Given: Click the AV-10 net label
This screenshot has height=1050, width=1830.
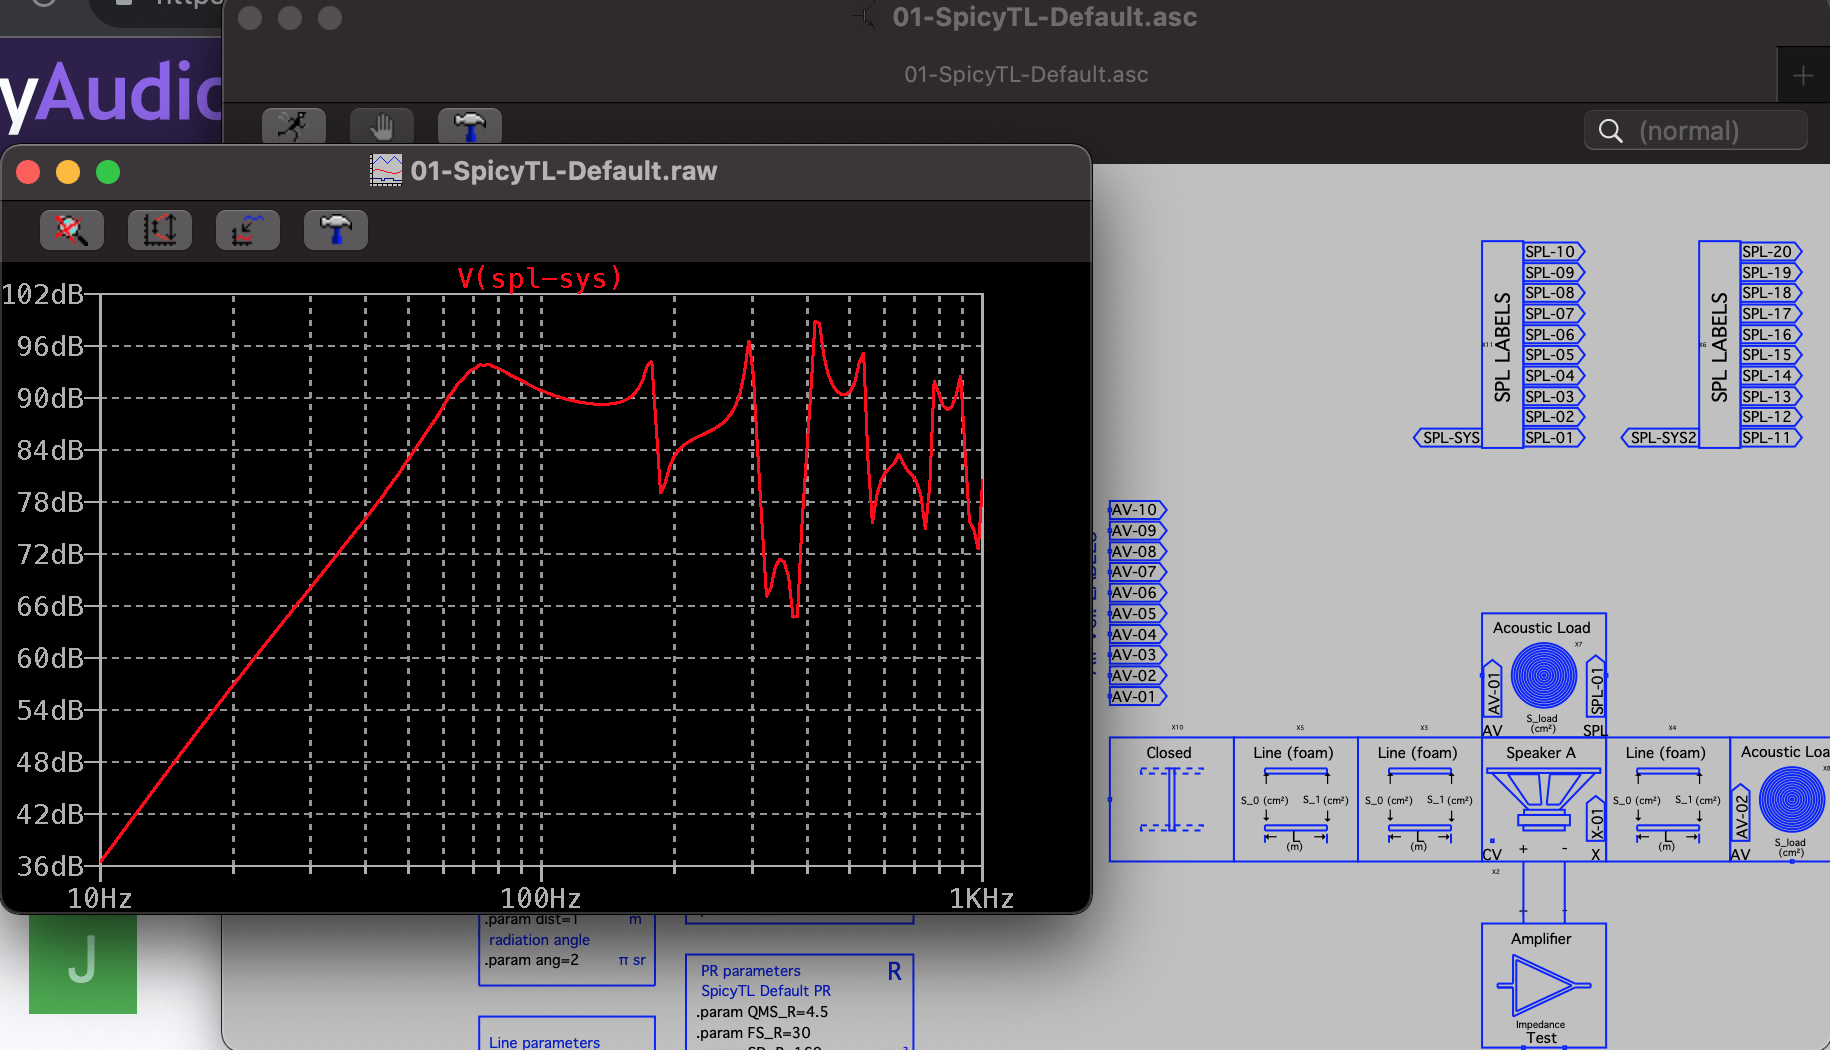Looking at the screenshot, I should coord(1138,510).
